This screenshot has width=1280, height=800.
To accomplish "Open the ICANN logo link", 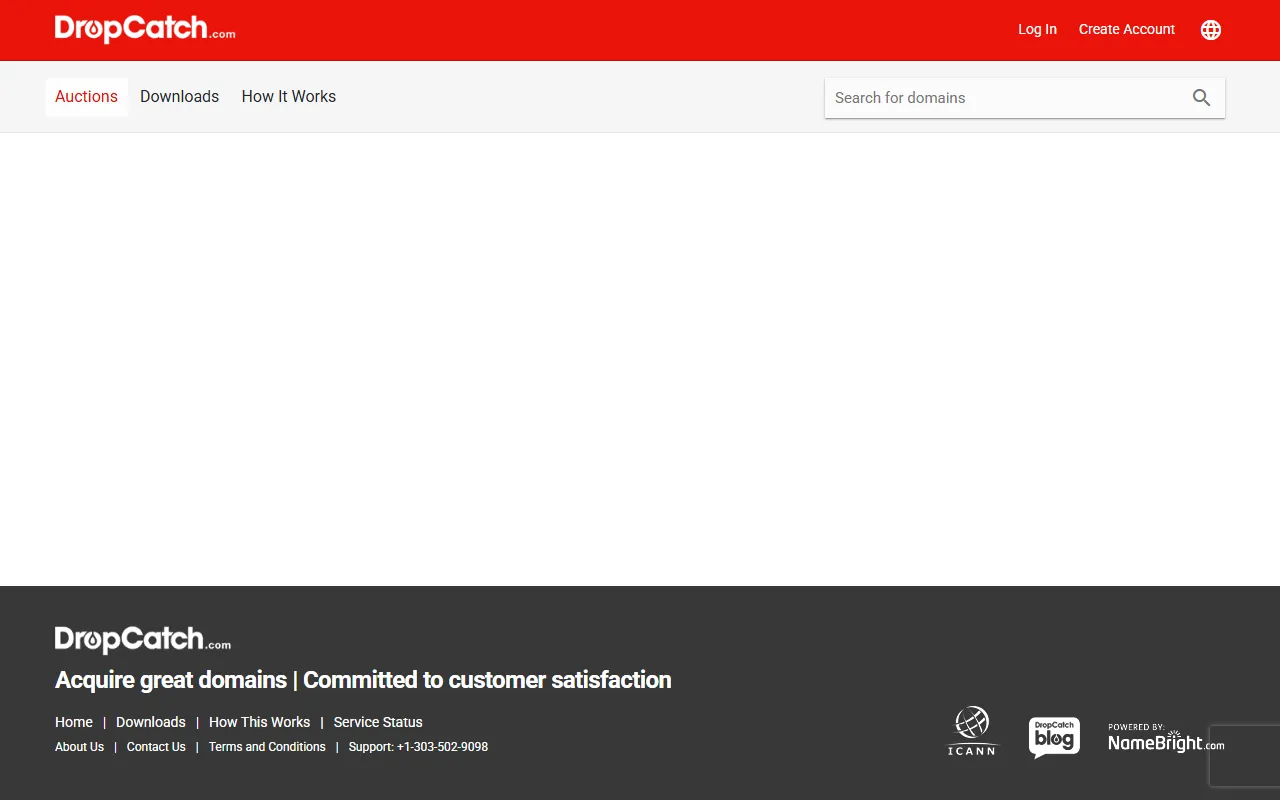I will pos(971,731).
